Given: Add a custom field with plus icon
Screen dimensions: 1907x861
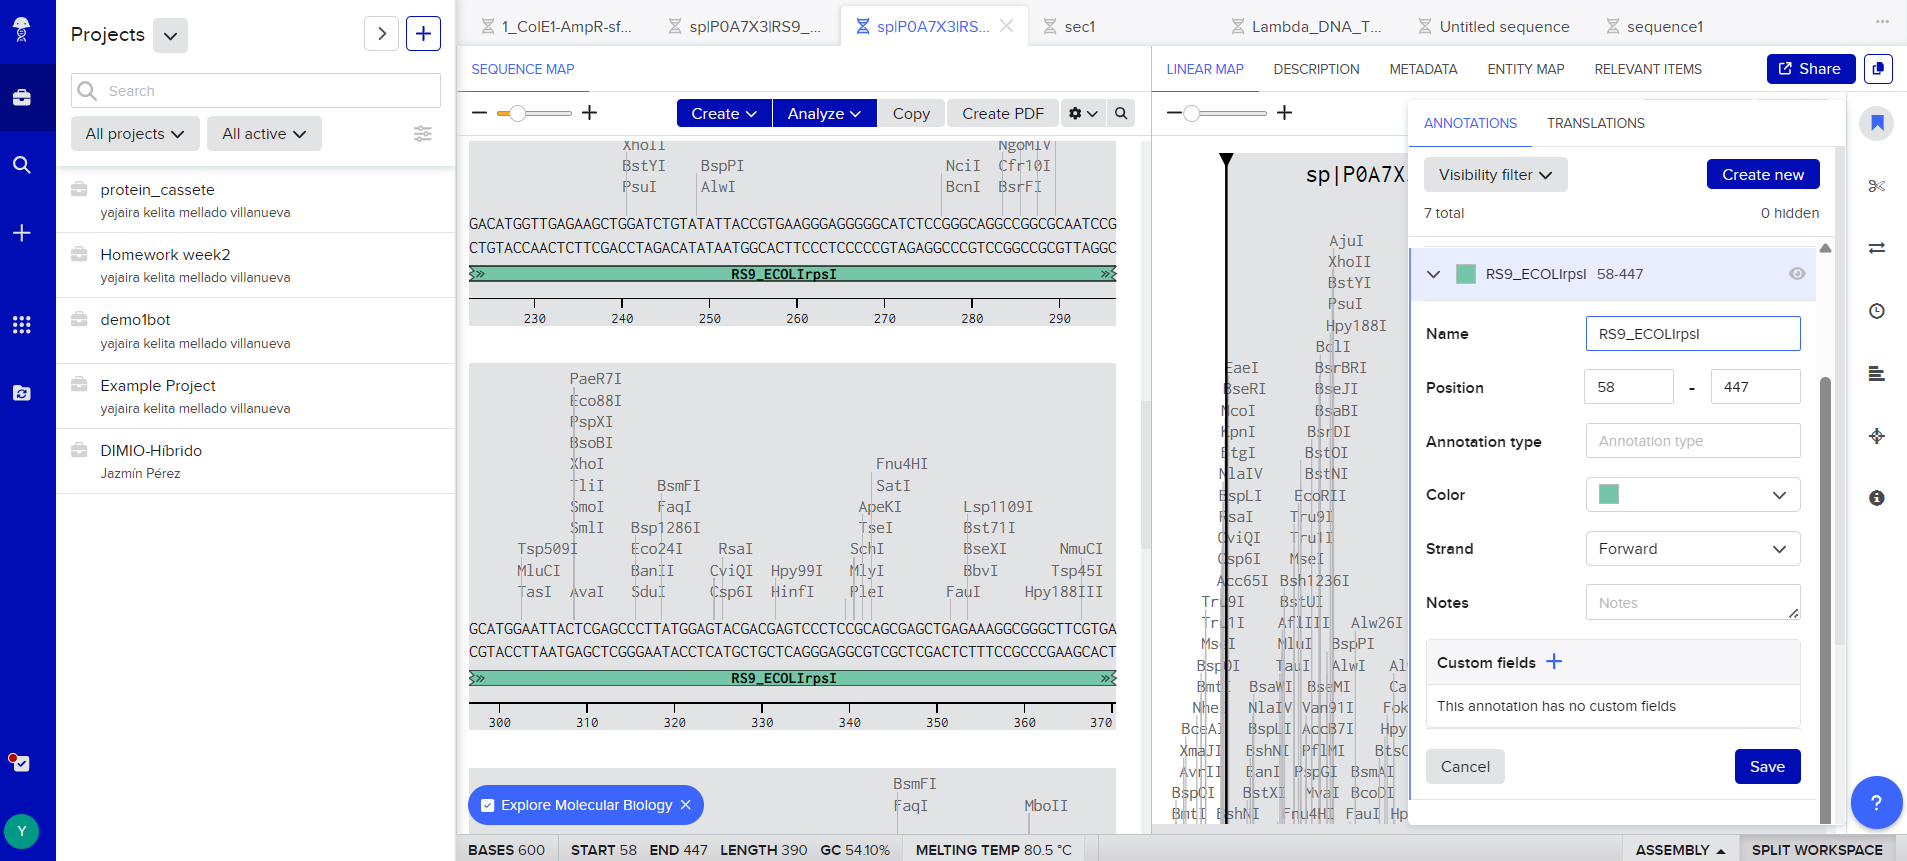Looking at the screenshot, I should (1553, 662).
